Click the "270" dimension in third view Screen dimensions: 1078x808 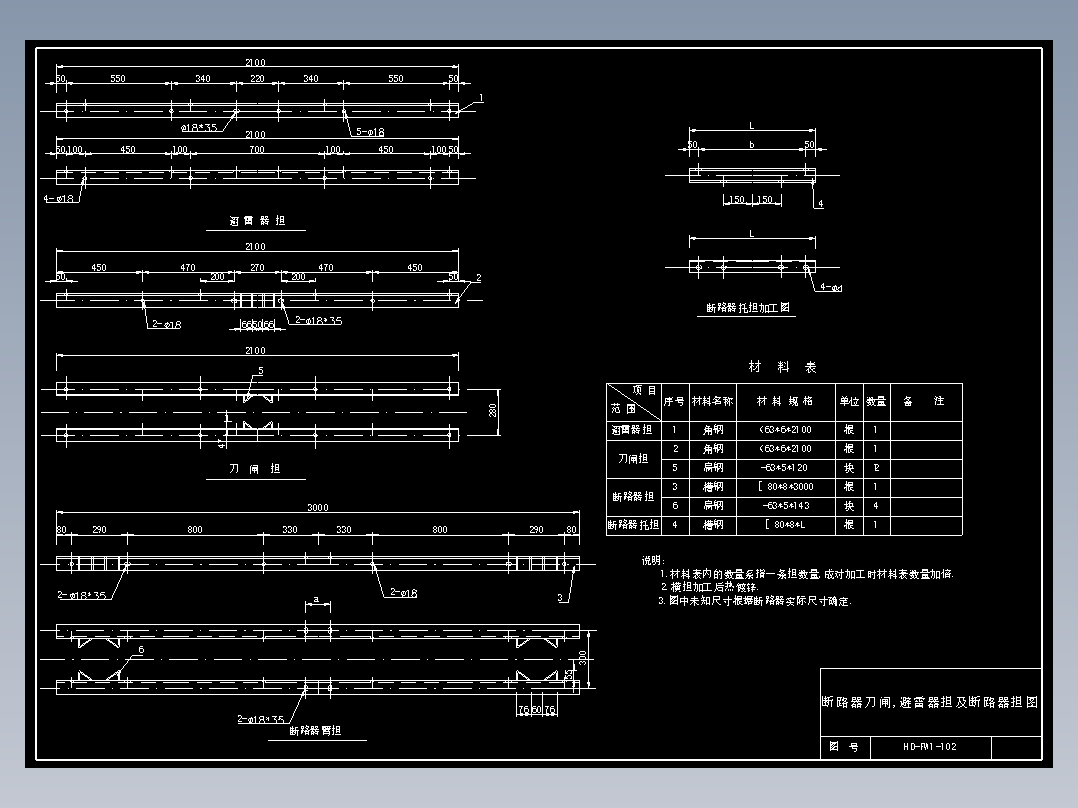coord(257,267)
